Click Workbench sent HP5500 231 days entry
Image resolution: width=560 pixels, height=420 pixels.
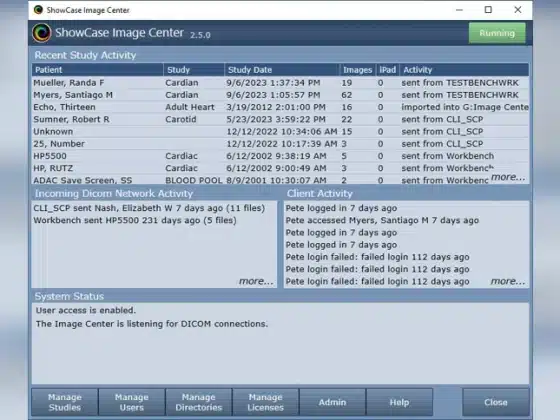[135, 220]
